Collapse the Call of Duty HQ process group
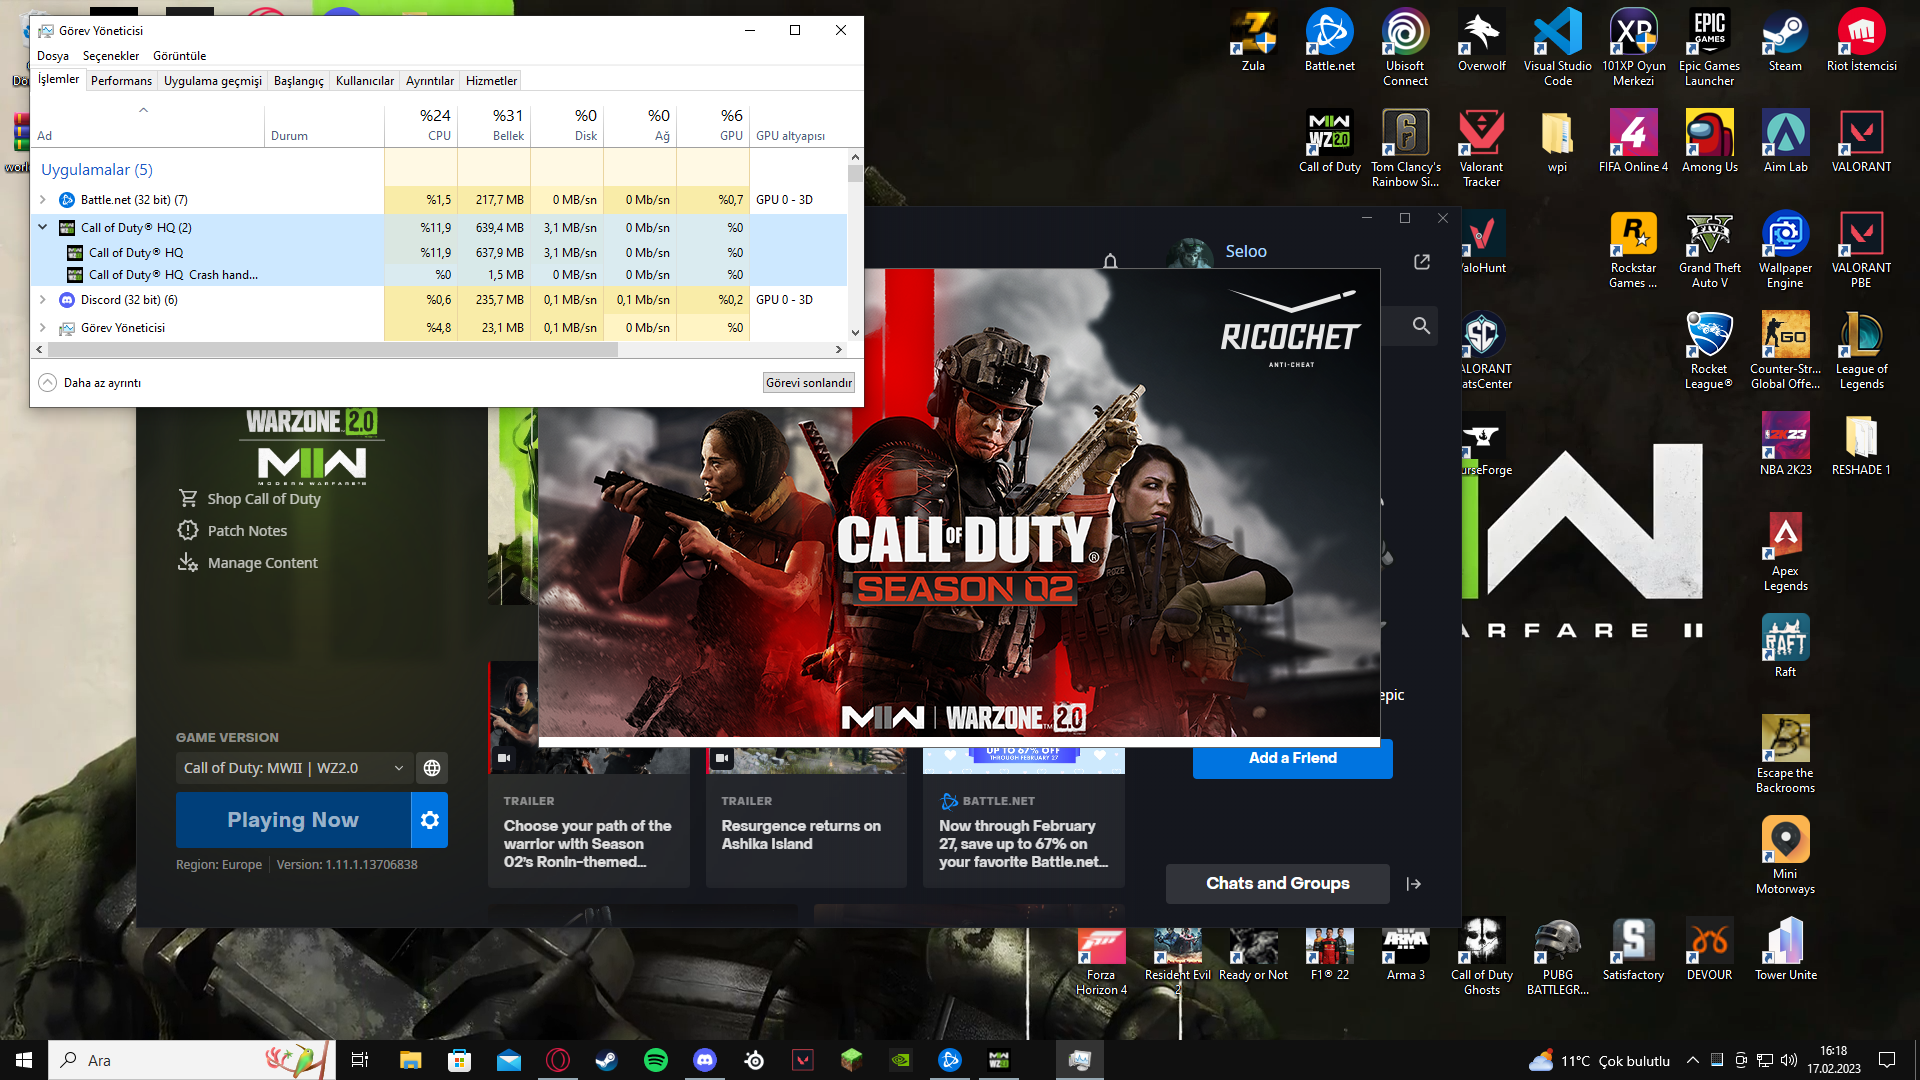This screenshot has width=1920, height=1080. click(x=43, y=228)
